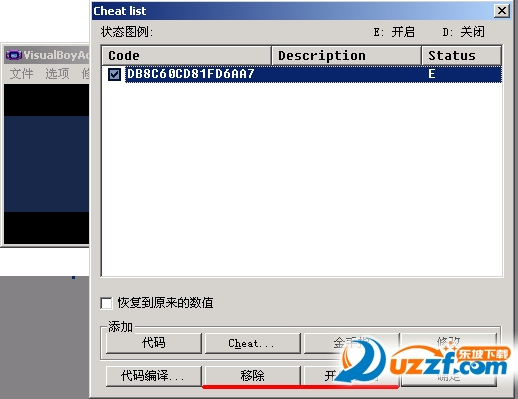Close the Cheat list dialog
This screenshot has width=518, height=399.
click(502, 11)
